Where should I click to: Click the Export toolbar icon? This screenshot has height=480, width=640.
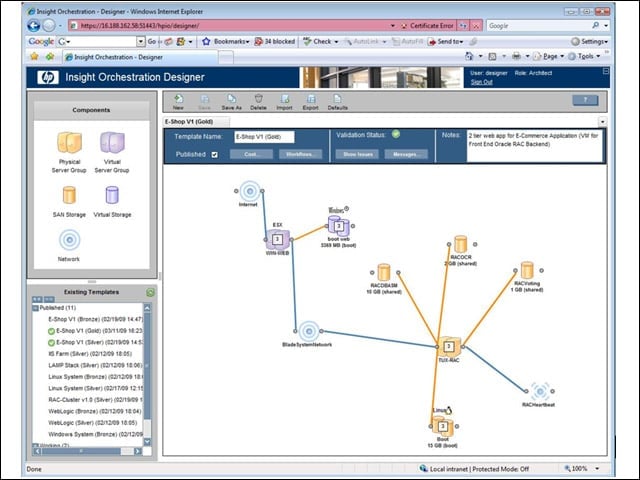(311, 102)
